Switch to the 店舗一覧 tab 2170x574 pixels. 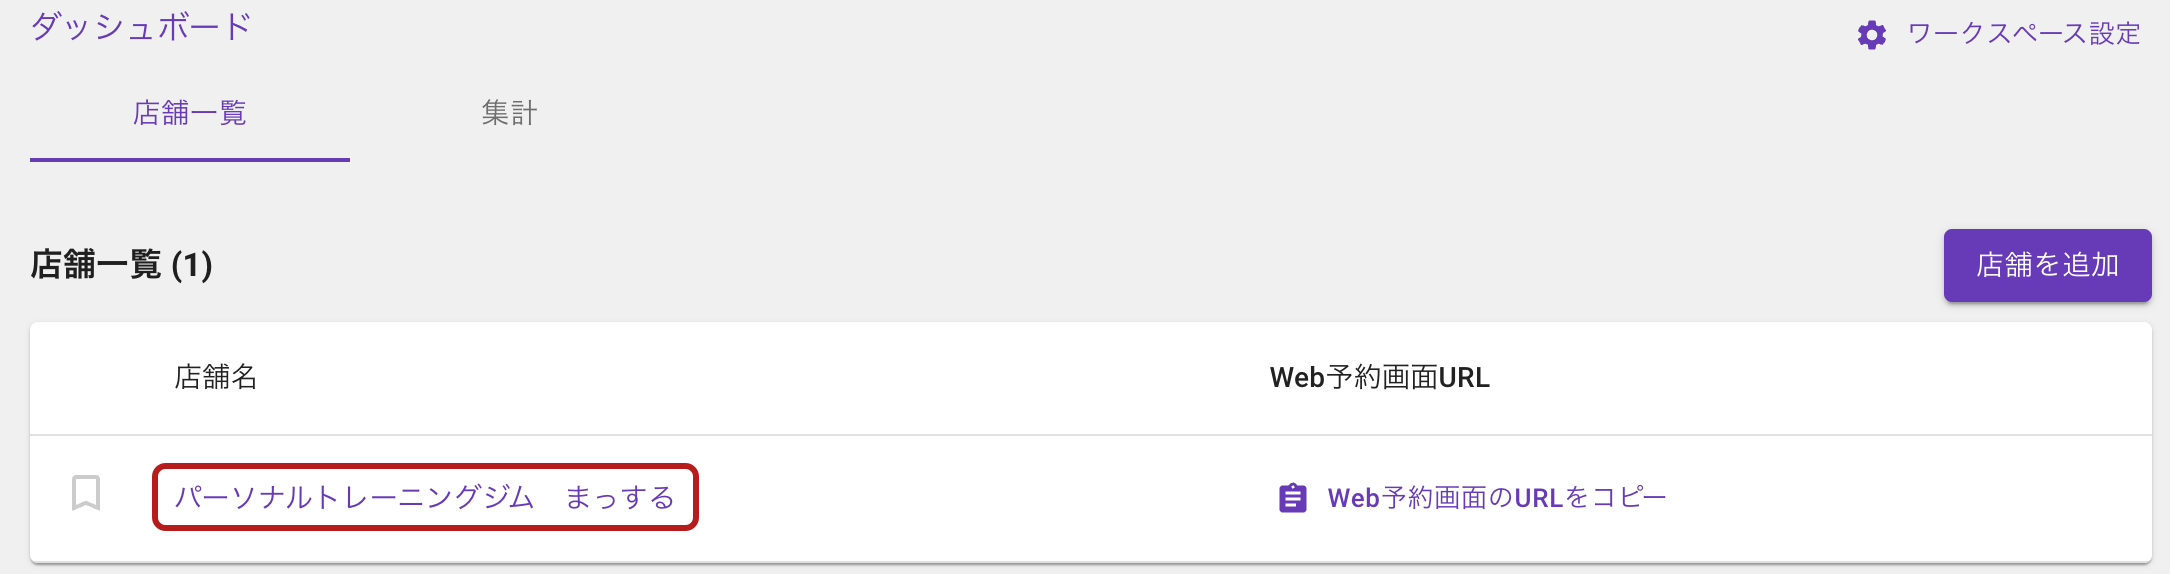tap(190, 114)
